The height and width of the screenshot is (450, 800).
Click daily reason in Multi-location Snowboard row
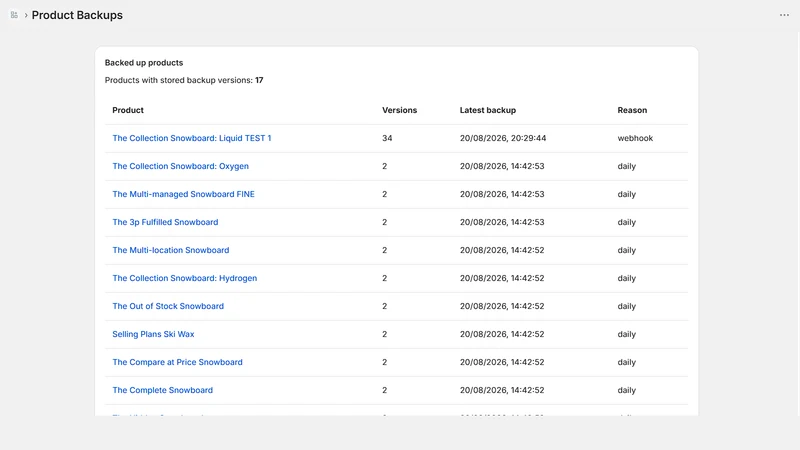(627, 251)
